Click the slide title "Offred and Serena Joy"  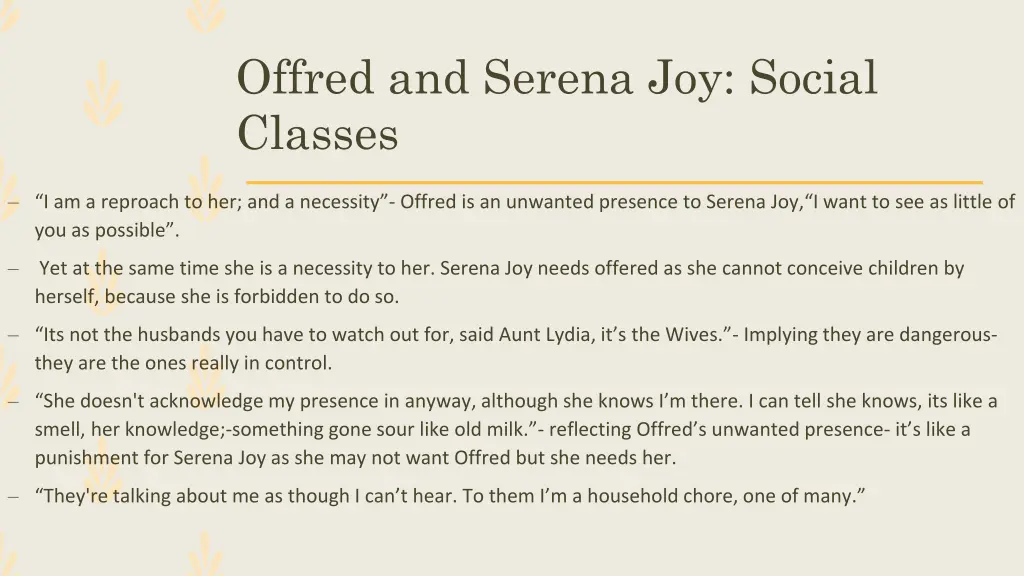click(556, 78)
